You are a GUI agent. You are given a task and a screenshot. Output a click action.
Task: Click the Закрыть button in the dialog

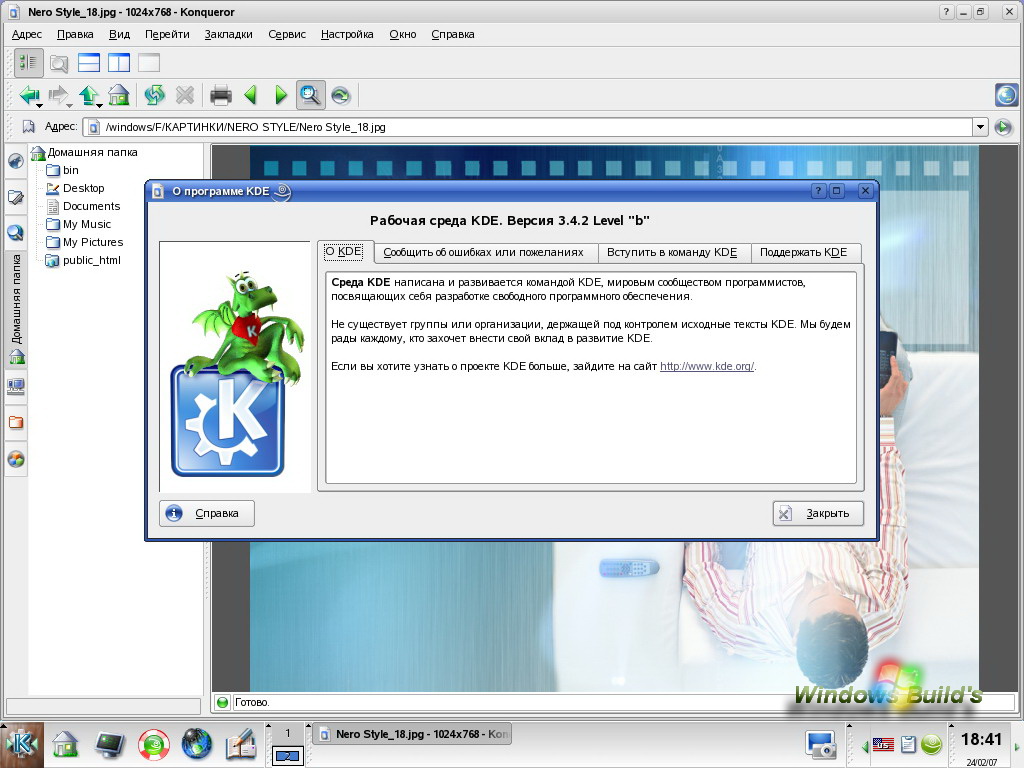[818, 513]
